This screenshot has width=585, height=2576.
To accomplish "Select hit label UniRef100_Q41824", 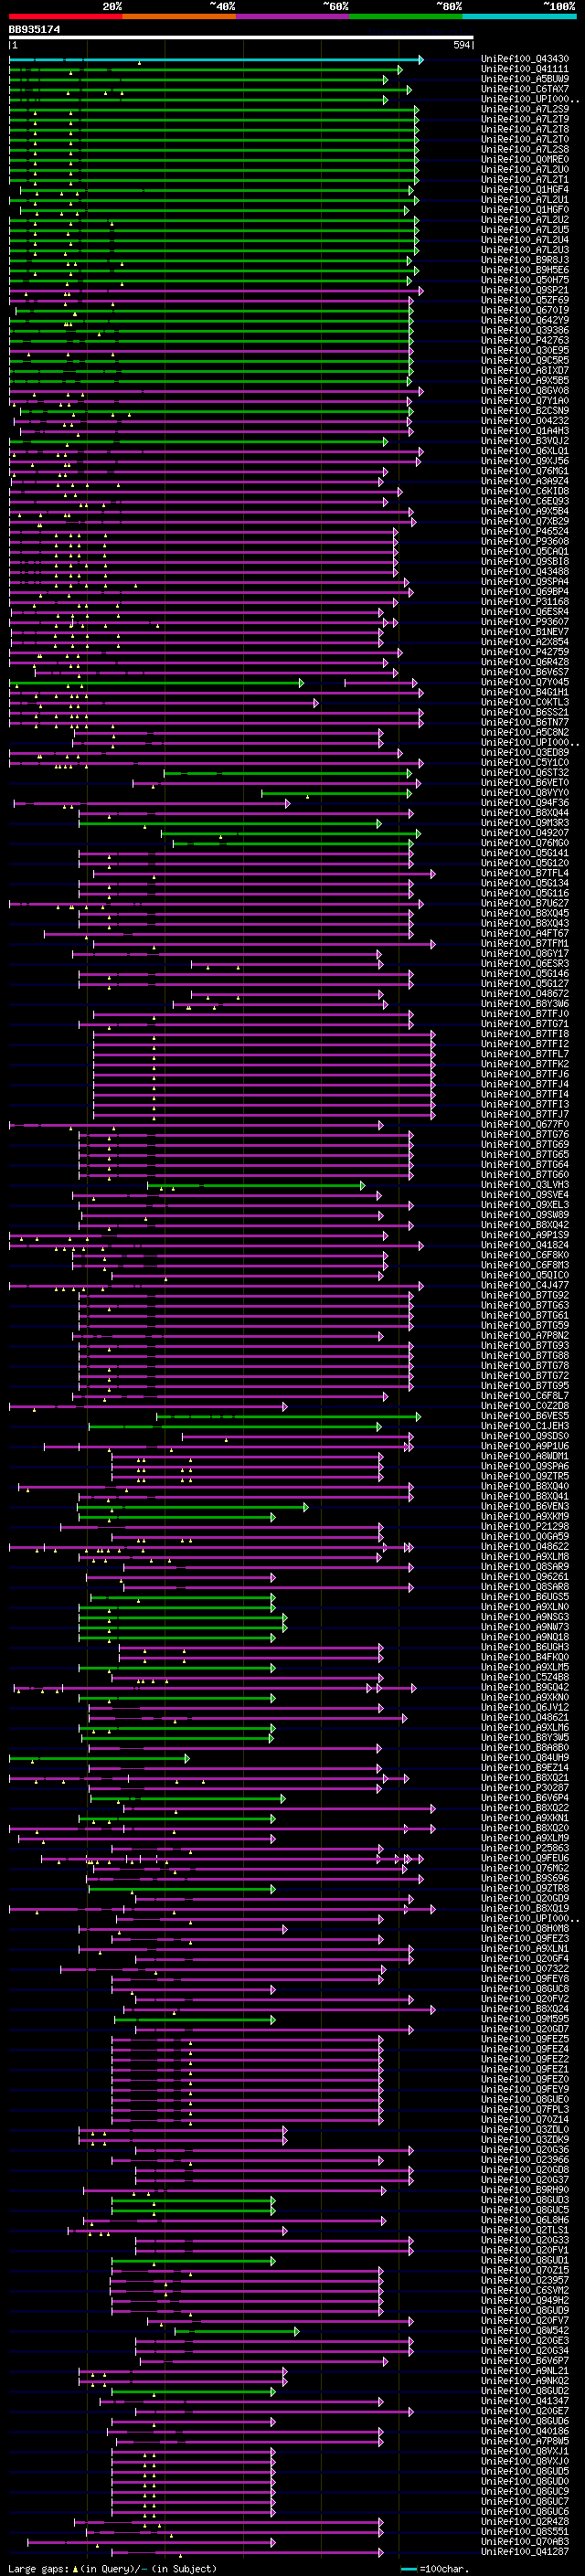I will (525, 1245).
